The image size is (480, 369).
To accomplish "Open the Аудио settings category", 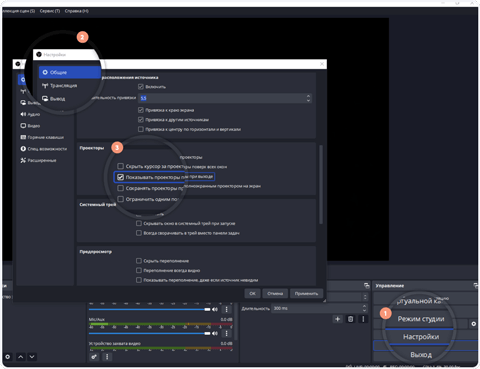I will (x=30, y=114).
